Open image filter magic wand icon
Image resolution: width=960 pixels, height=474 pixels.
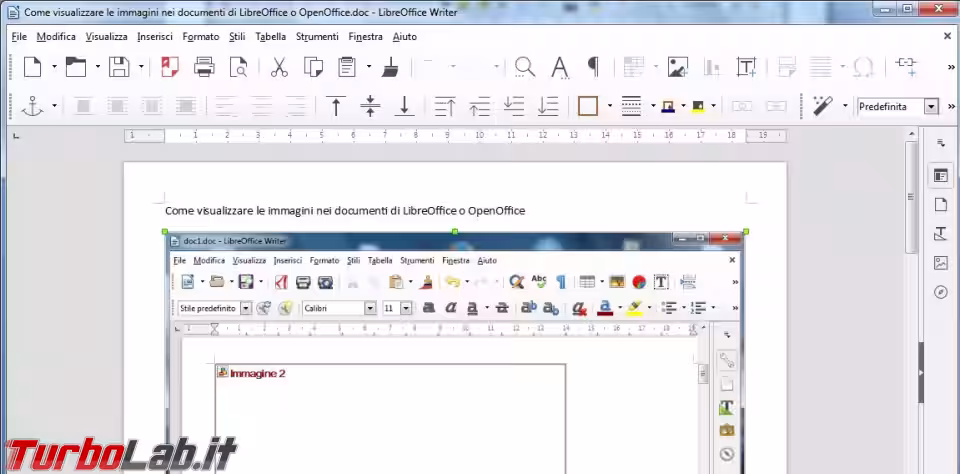coord(822,106)
